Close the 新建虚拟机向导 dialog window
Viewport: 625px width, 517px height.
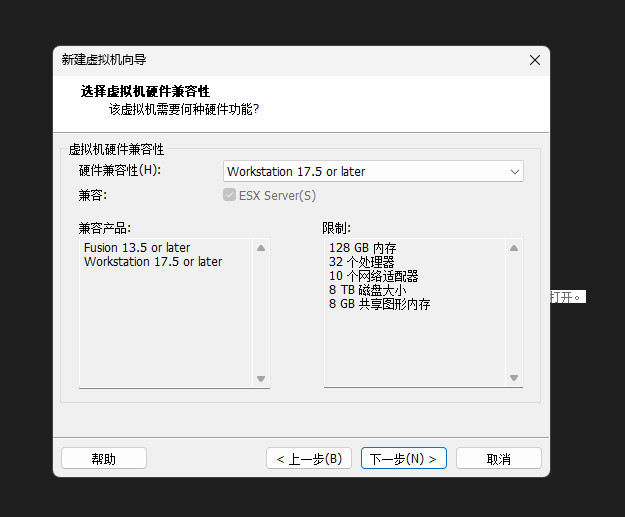(x=534, y=60)
